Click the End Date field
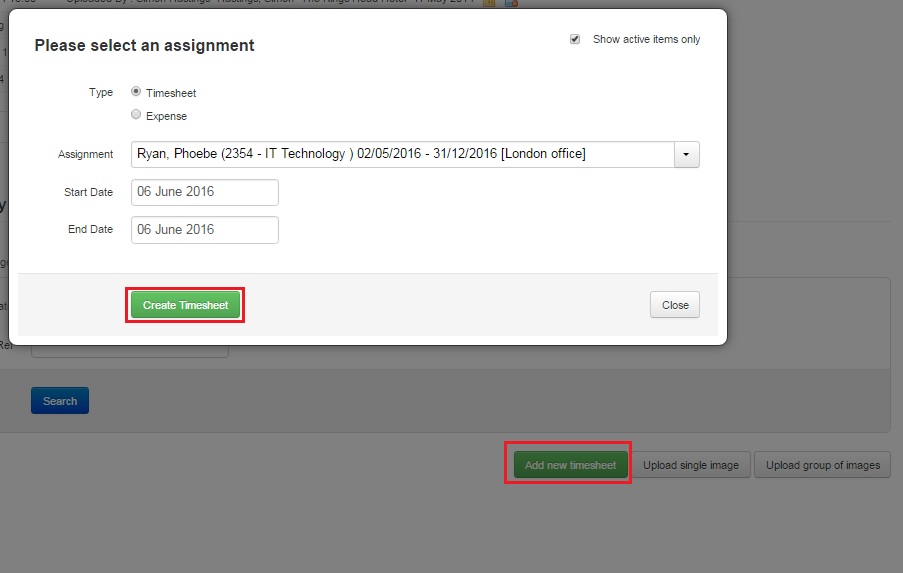This screenshot has width=903, height=573. (x=204, y=230)
